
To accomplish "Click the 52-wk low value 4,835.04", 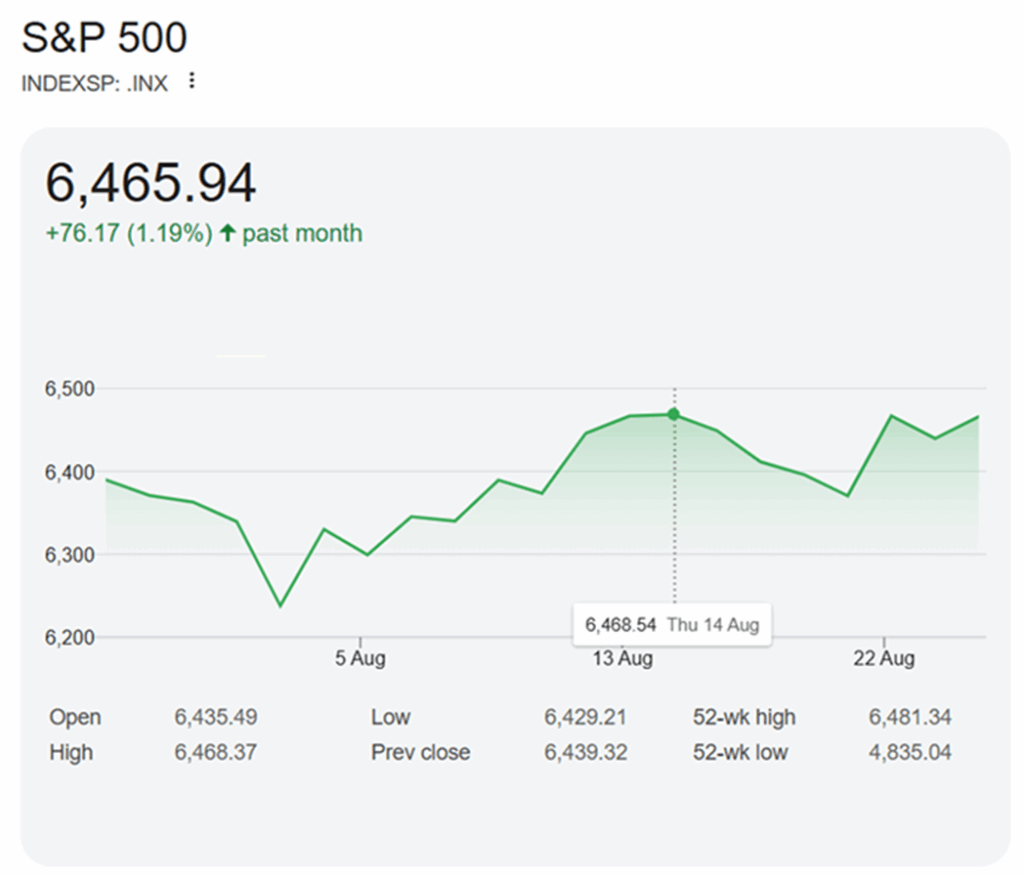I will click(910, 752).
